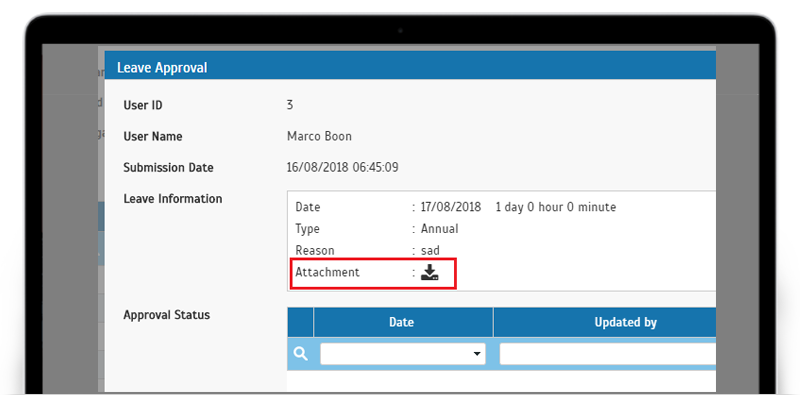This screenshot has width=800, height=395.
Task: Select the duration 1 day 0 hour 0 minute
Action: pos(556,207)
